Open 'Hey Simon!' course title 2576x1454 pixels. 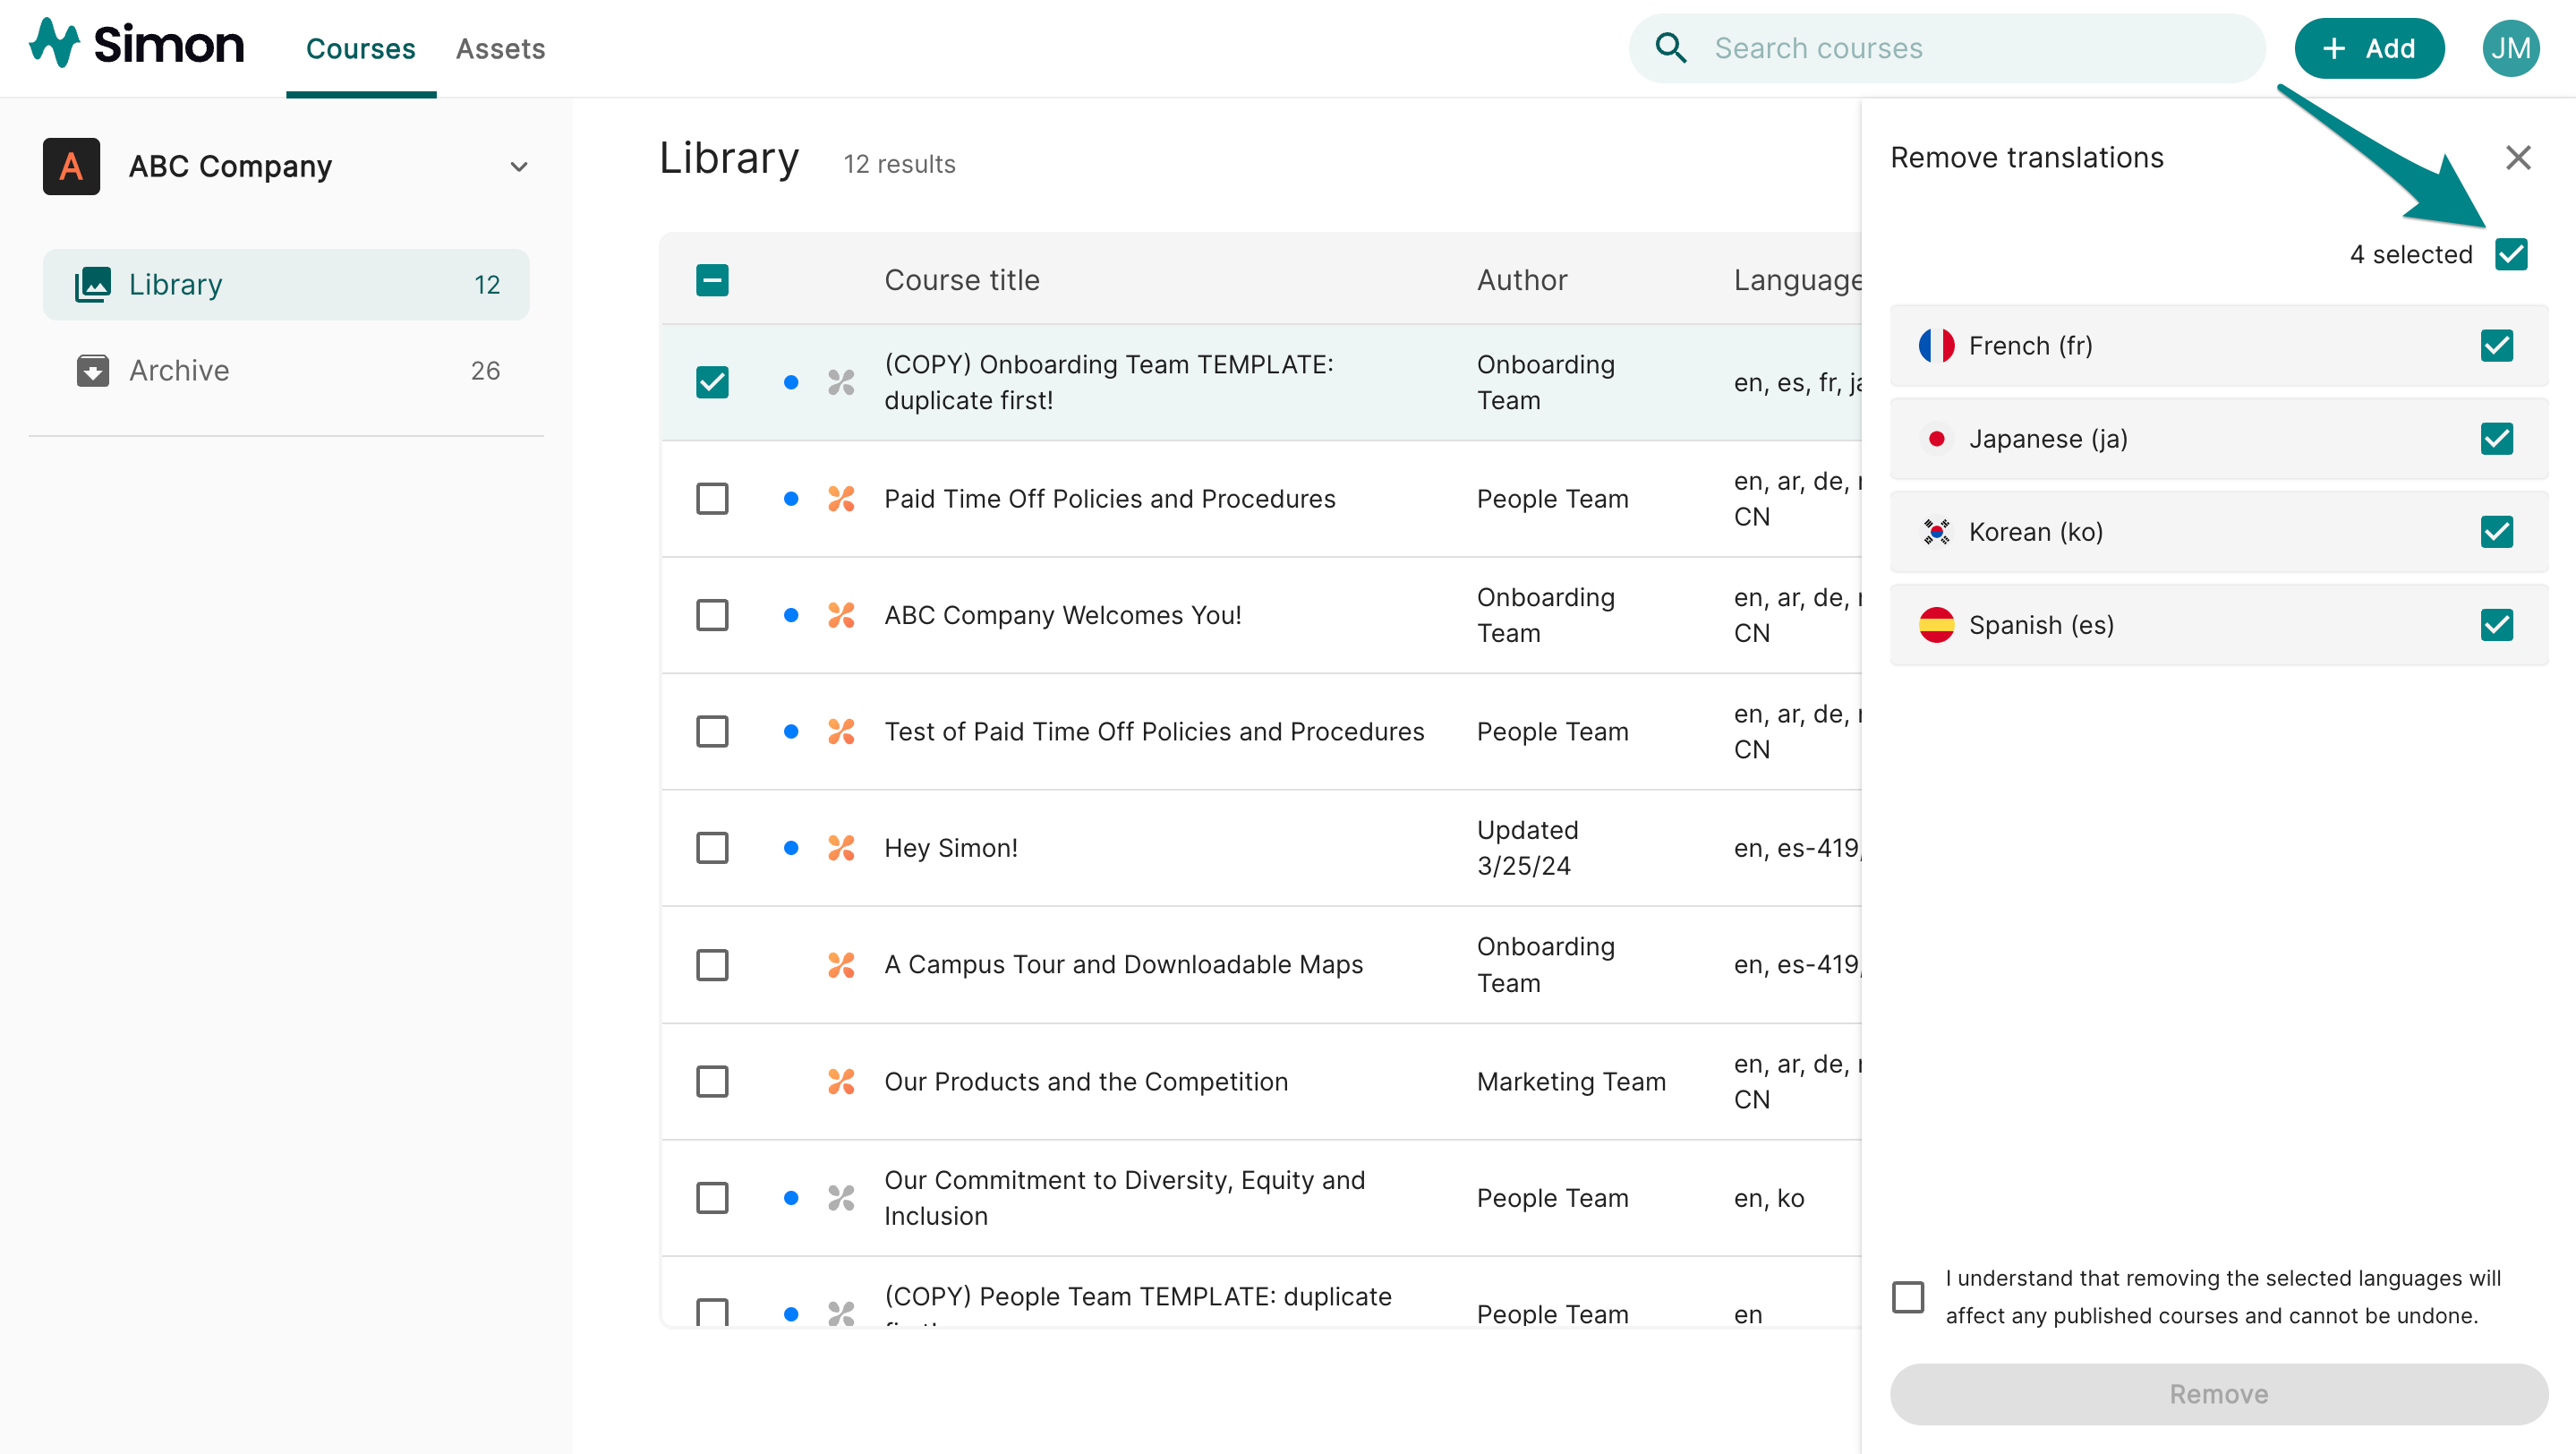[x=950, y=847]
